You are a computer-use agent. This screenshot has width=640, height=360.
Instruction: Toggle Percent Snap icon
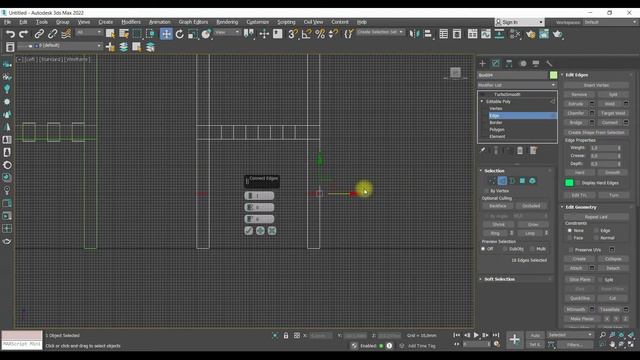click(x=320, y=34)
